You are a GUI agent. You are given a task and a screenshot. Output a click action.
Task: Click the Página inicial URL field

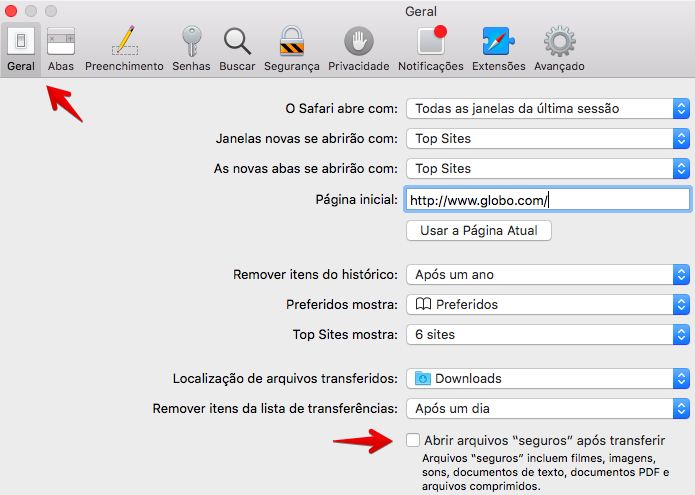(x=548, y=200)
